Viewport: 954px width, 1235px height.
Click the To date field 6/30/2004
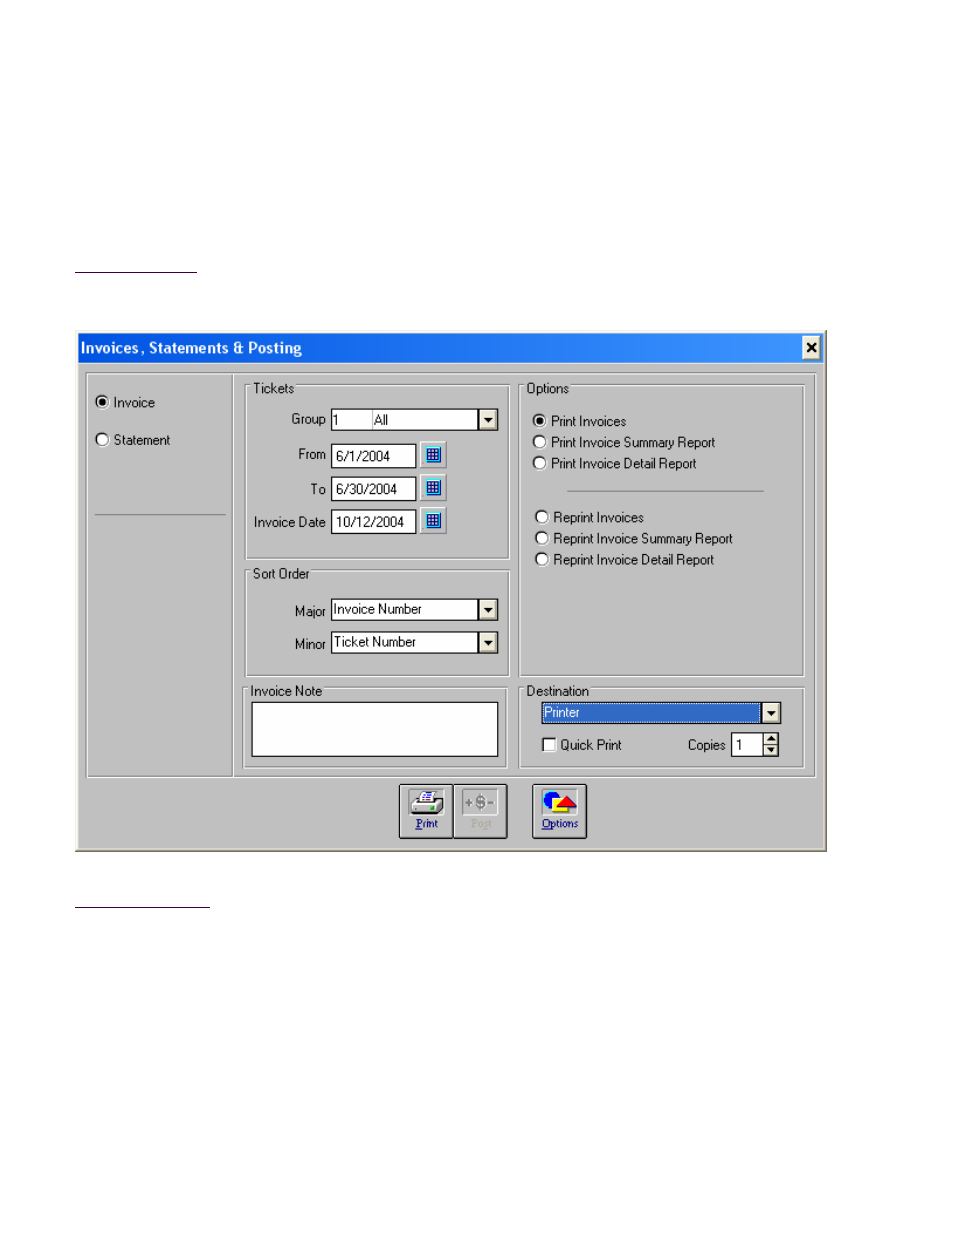pyautogui.click(x=374, y=489)
